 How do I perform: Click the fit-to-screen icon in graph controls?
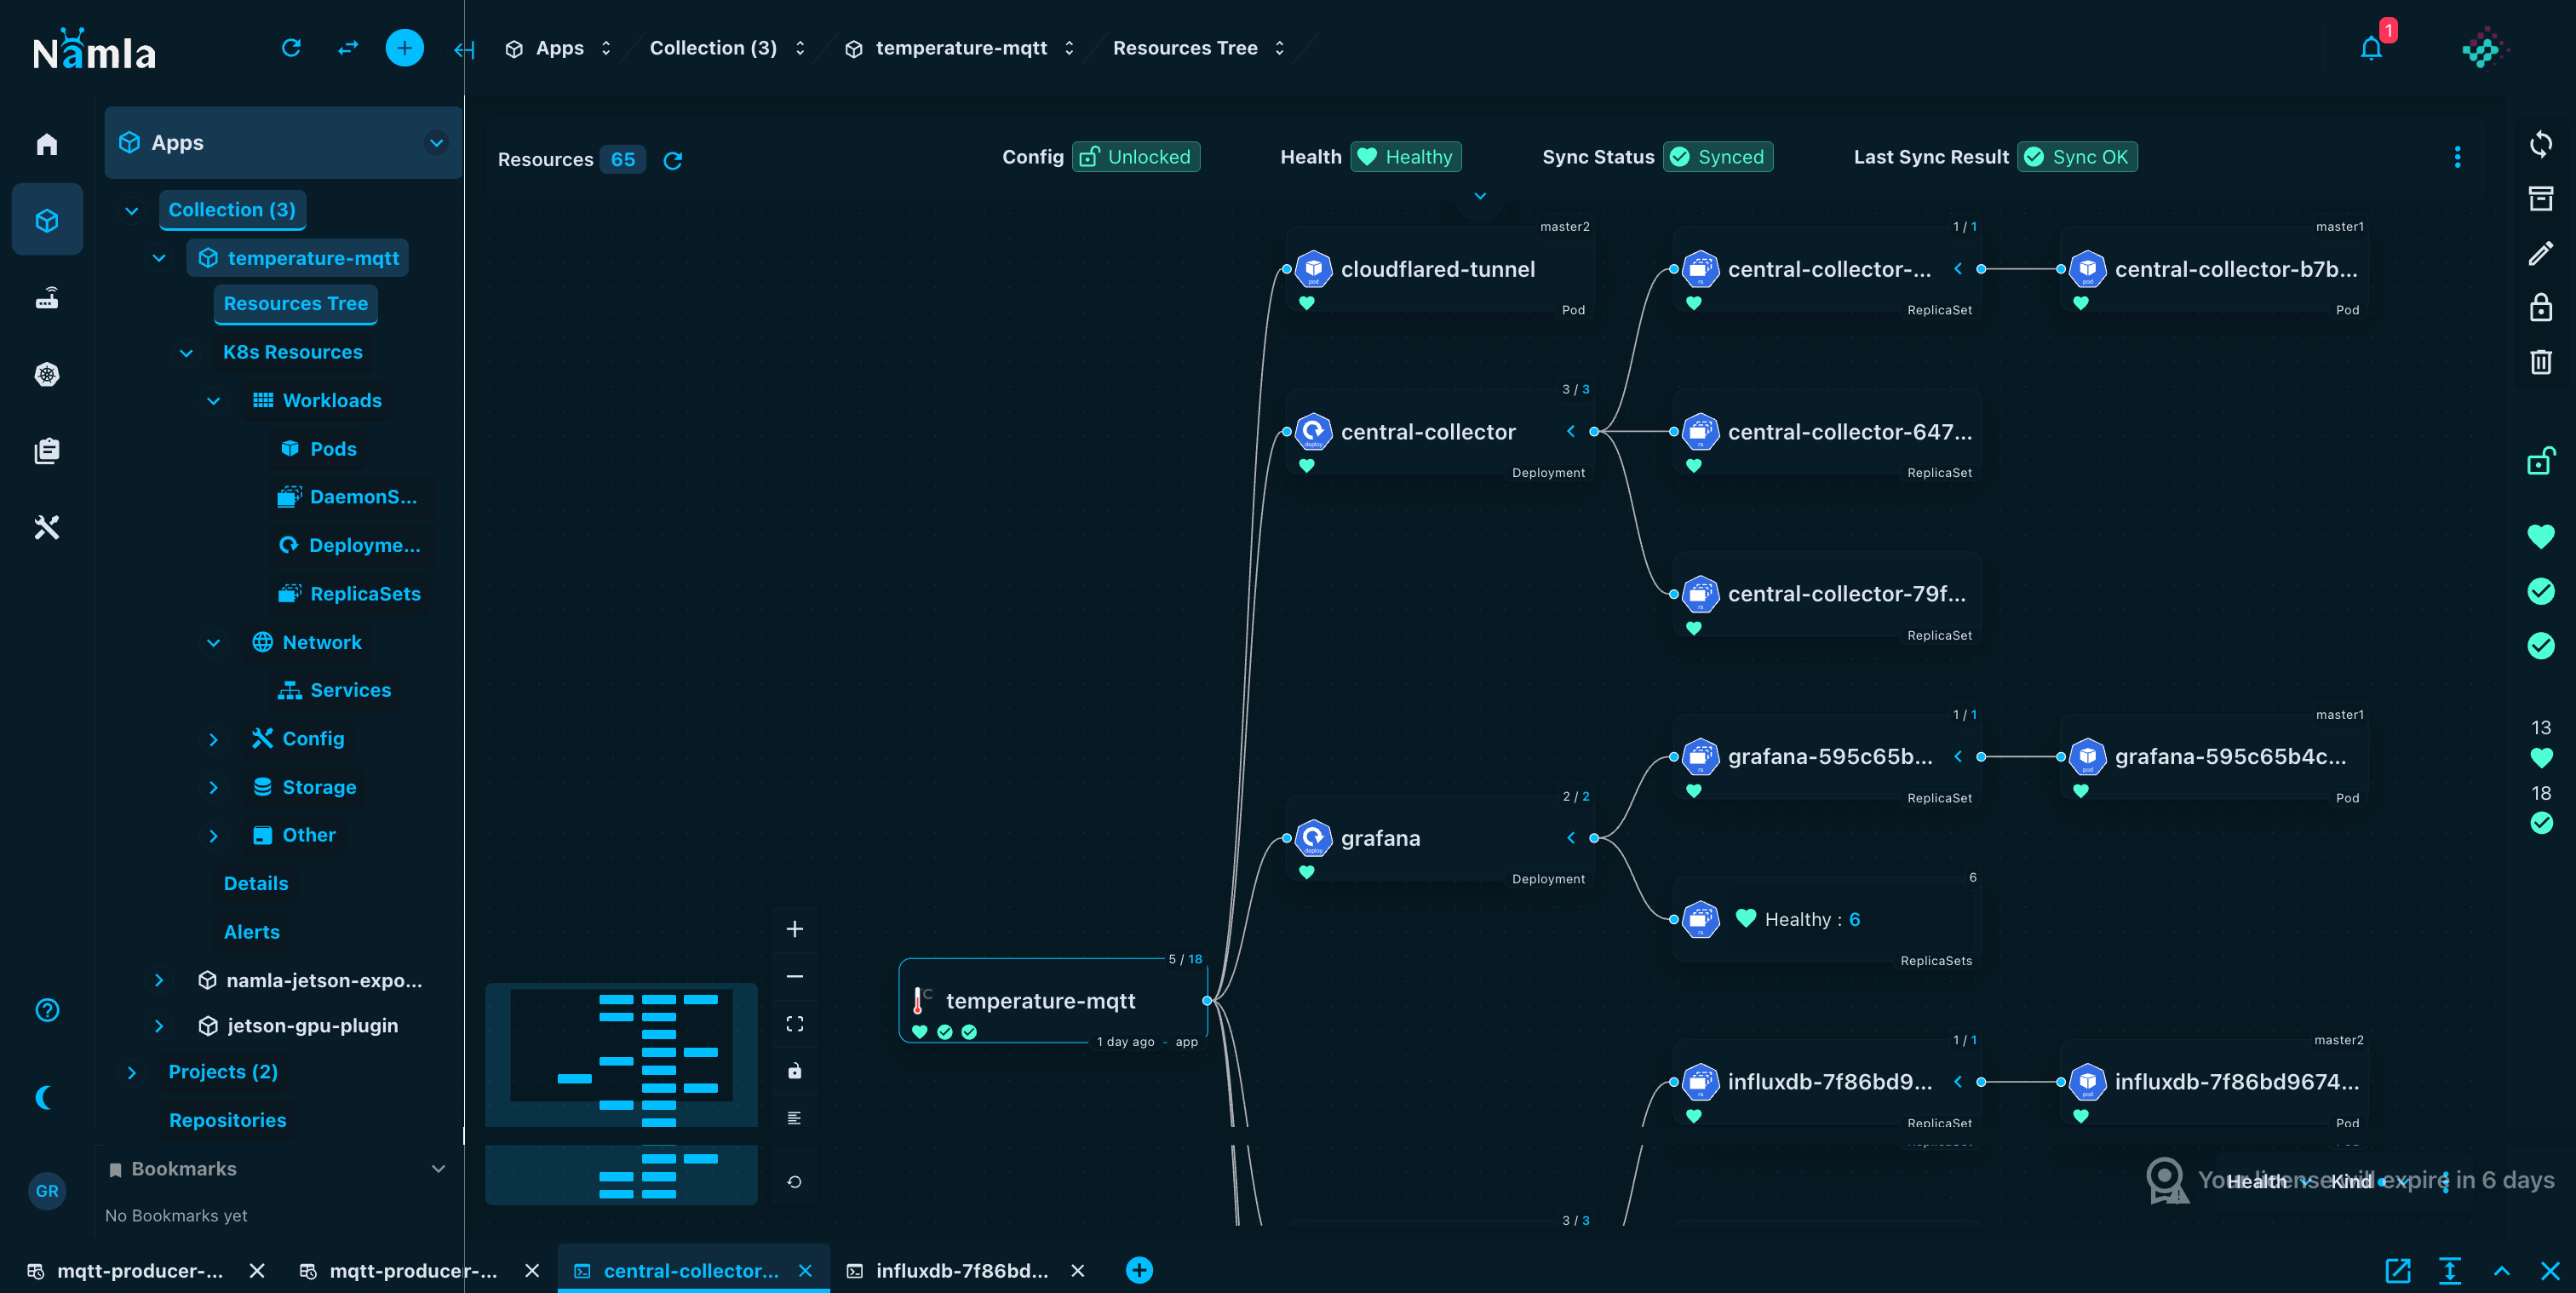click(x=794, y=1024)
